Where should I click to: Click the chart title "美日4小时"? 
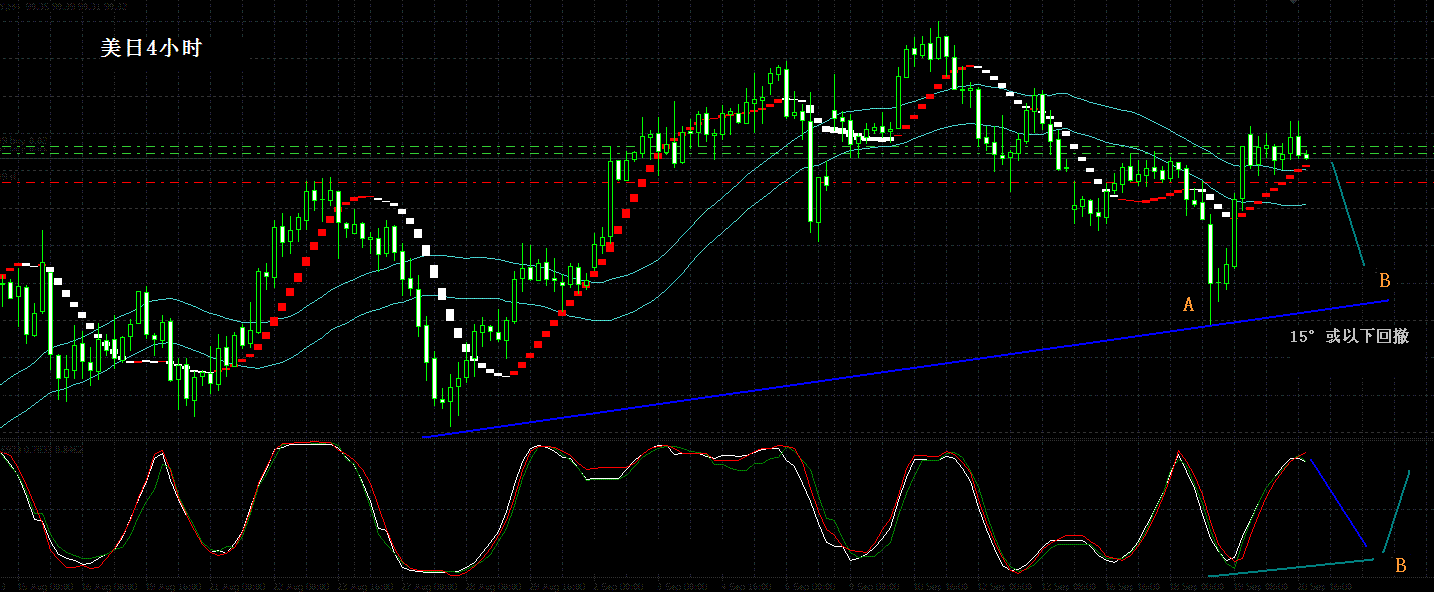pos(151,48)
